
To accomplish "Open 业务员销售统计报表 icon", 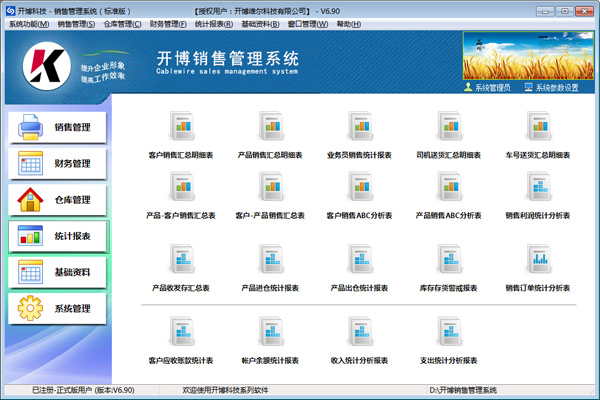I will 360,126.
